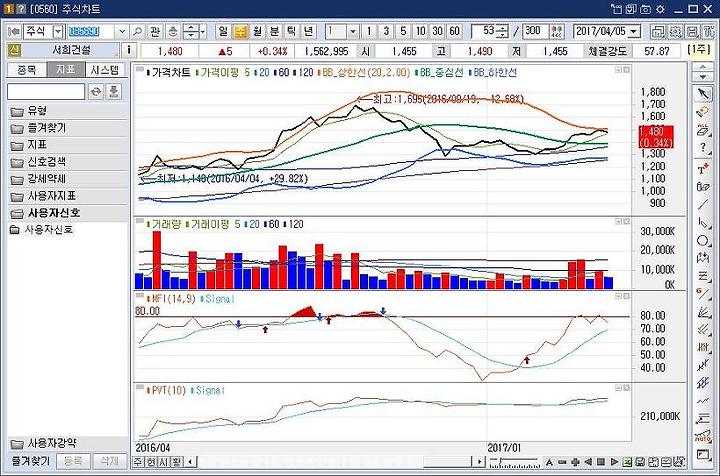The height and width of the screenshot is (476, 720).
Task: Click the save chart icon in top toolbar
Action: click(x=692, y=31)
